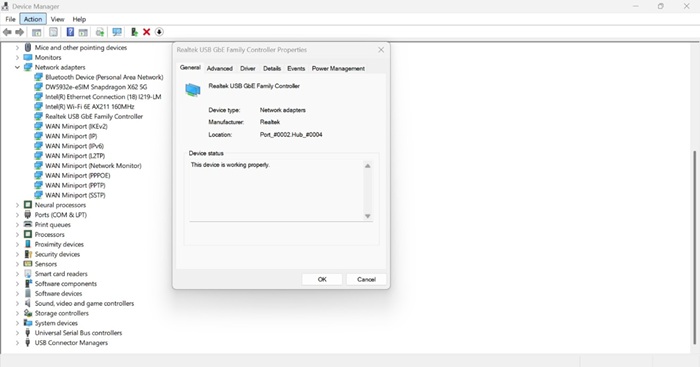Select WAN Miniport (SSTP)
The width and height of the screenshot is (700, 367).
(75, 195)
